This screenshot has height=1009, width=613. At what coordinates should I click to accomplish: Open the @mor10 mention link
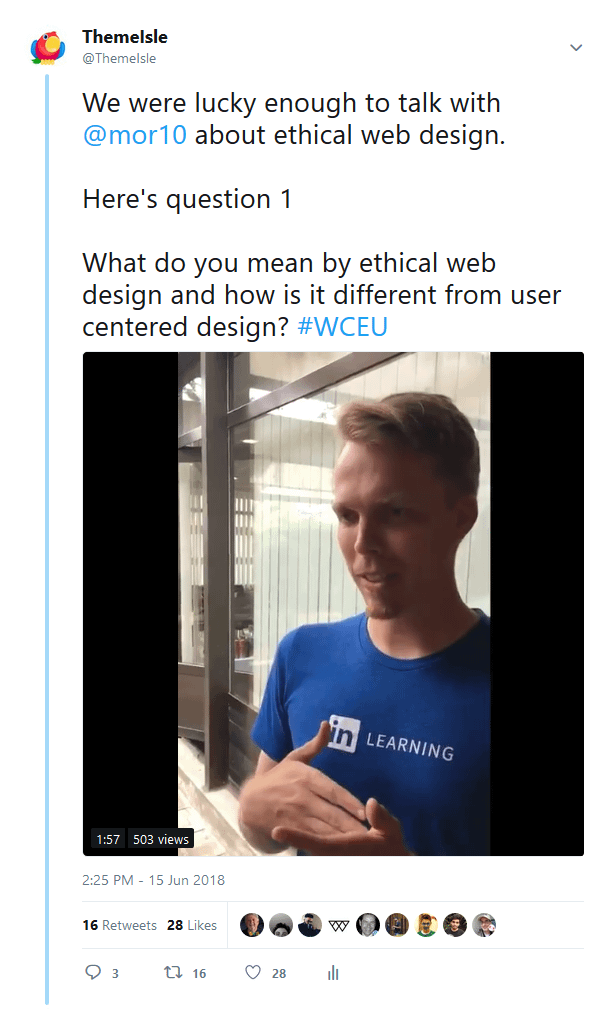tap(135, 135)
